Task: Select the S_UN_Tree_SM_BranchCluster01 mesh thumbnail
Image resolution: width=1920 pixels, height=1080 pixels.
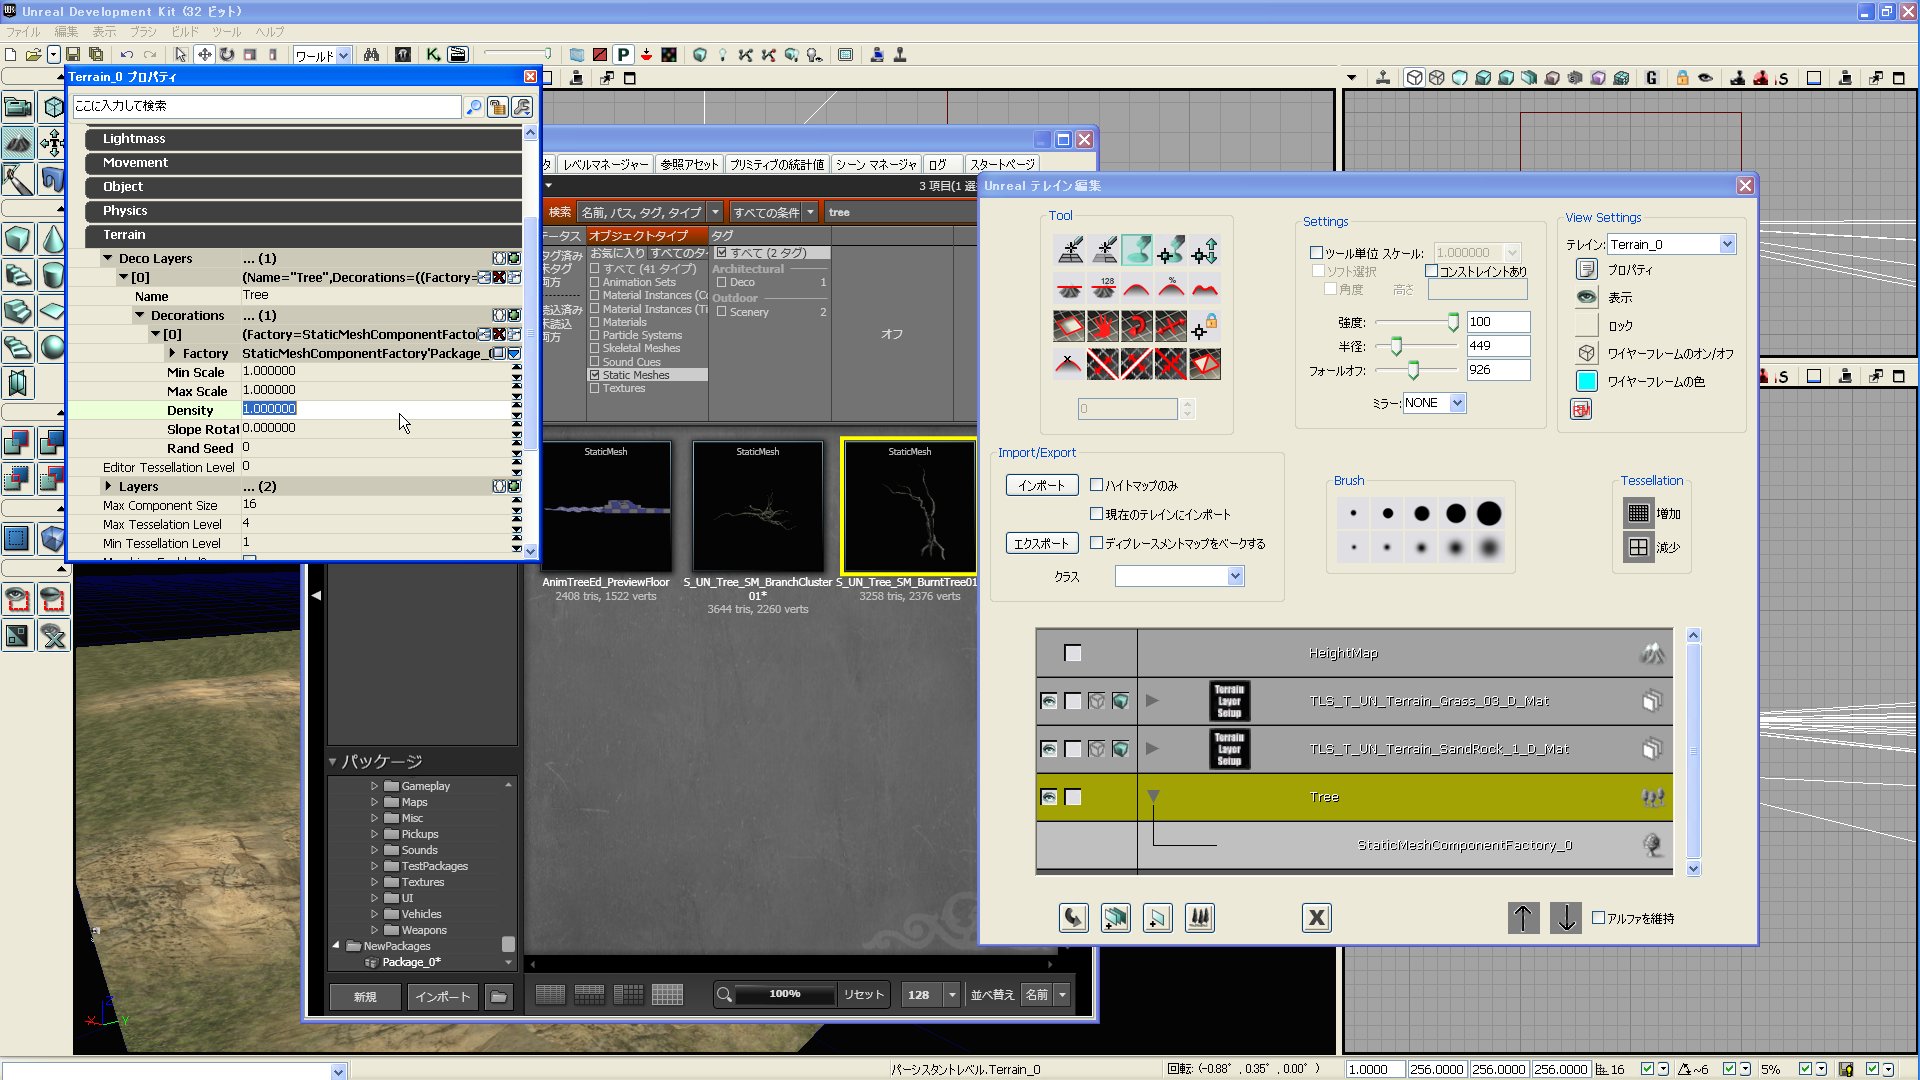Action: (x=757, y=506)
